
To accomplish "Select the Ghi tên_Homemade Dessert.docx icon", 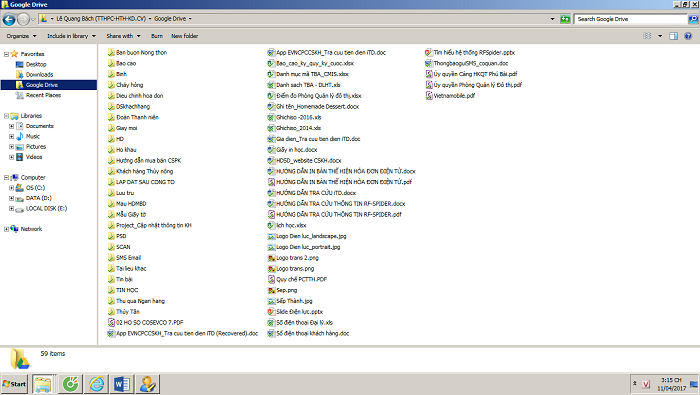I will tap(271, 107).
